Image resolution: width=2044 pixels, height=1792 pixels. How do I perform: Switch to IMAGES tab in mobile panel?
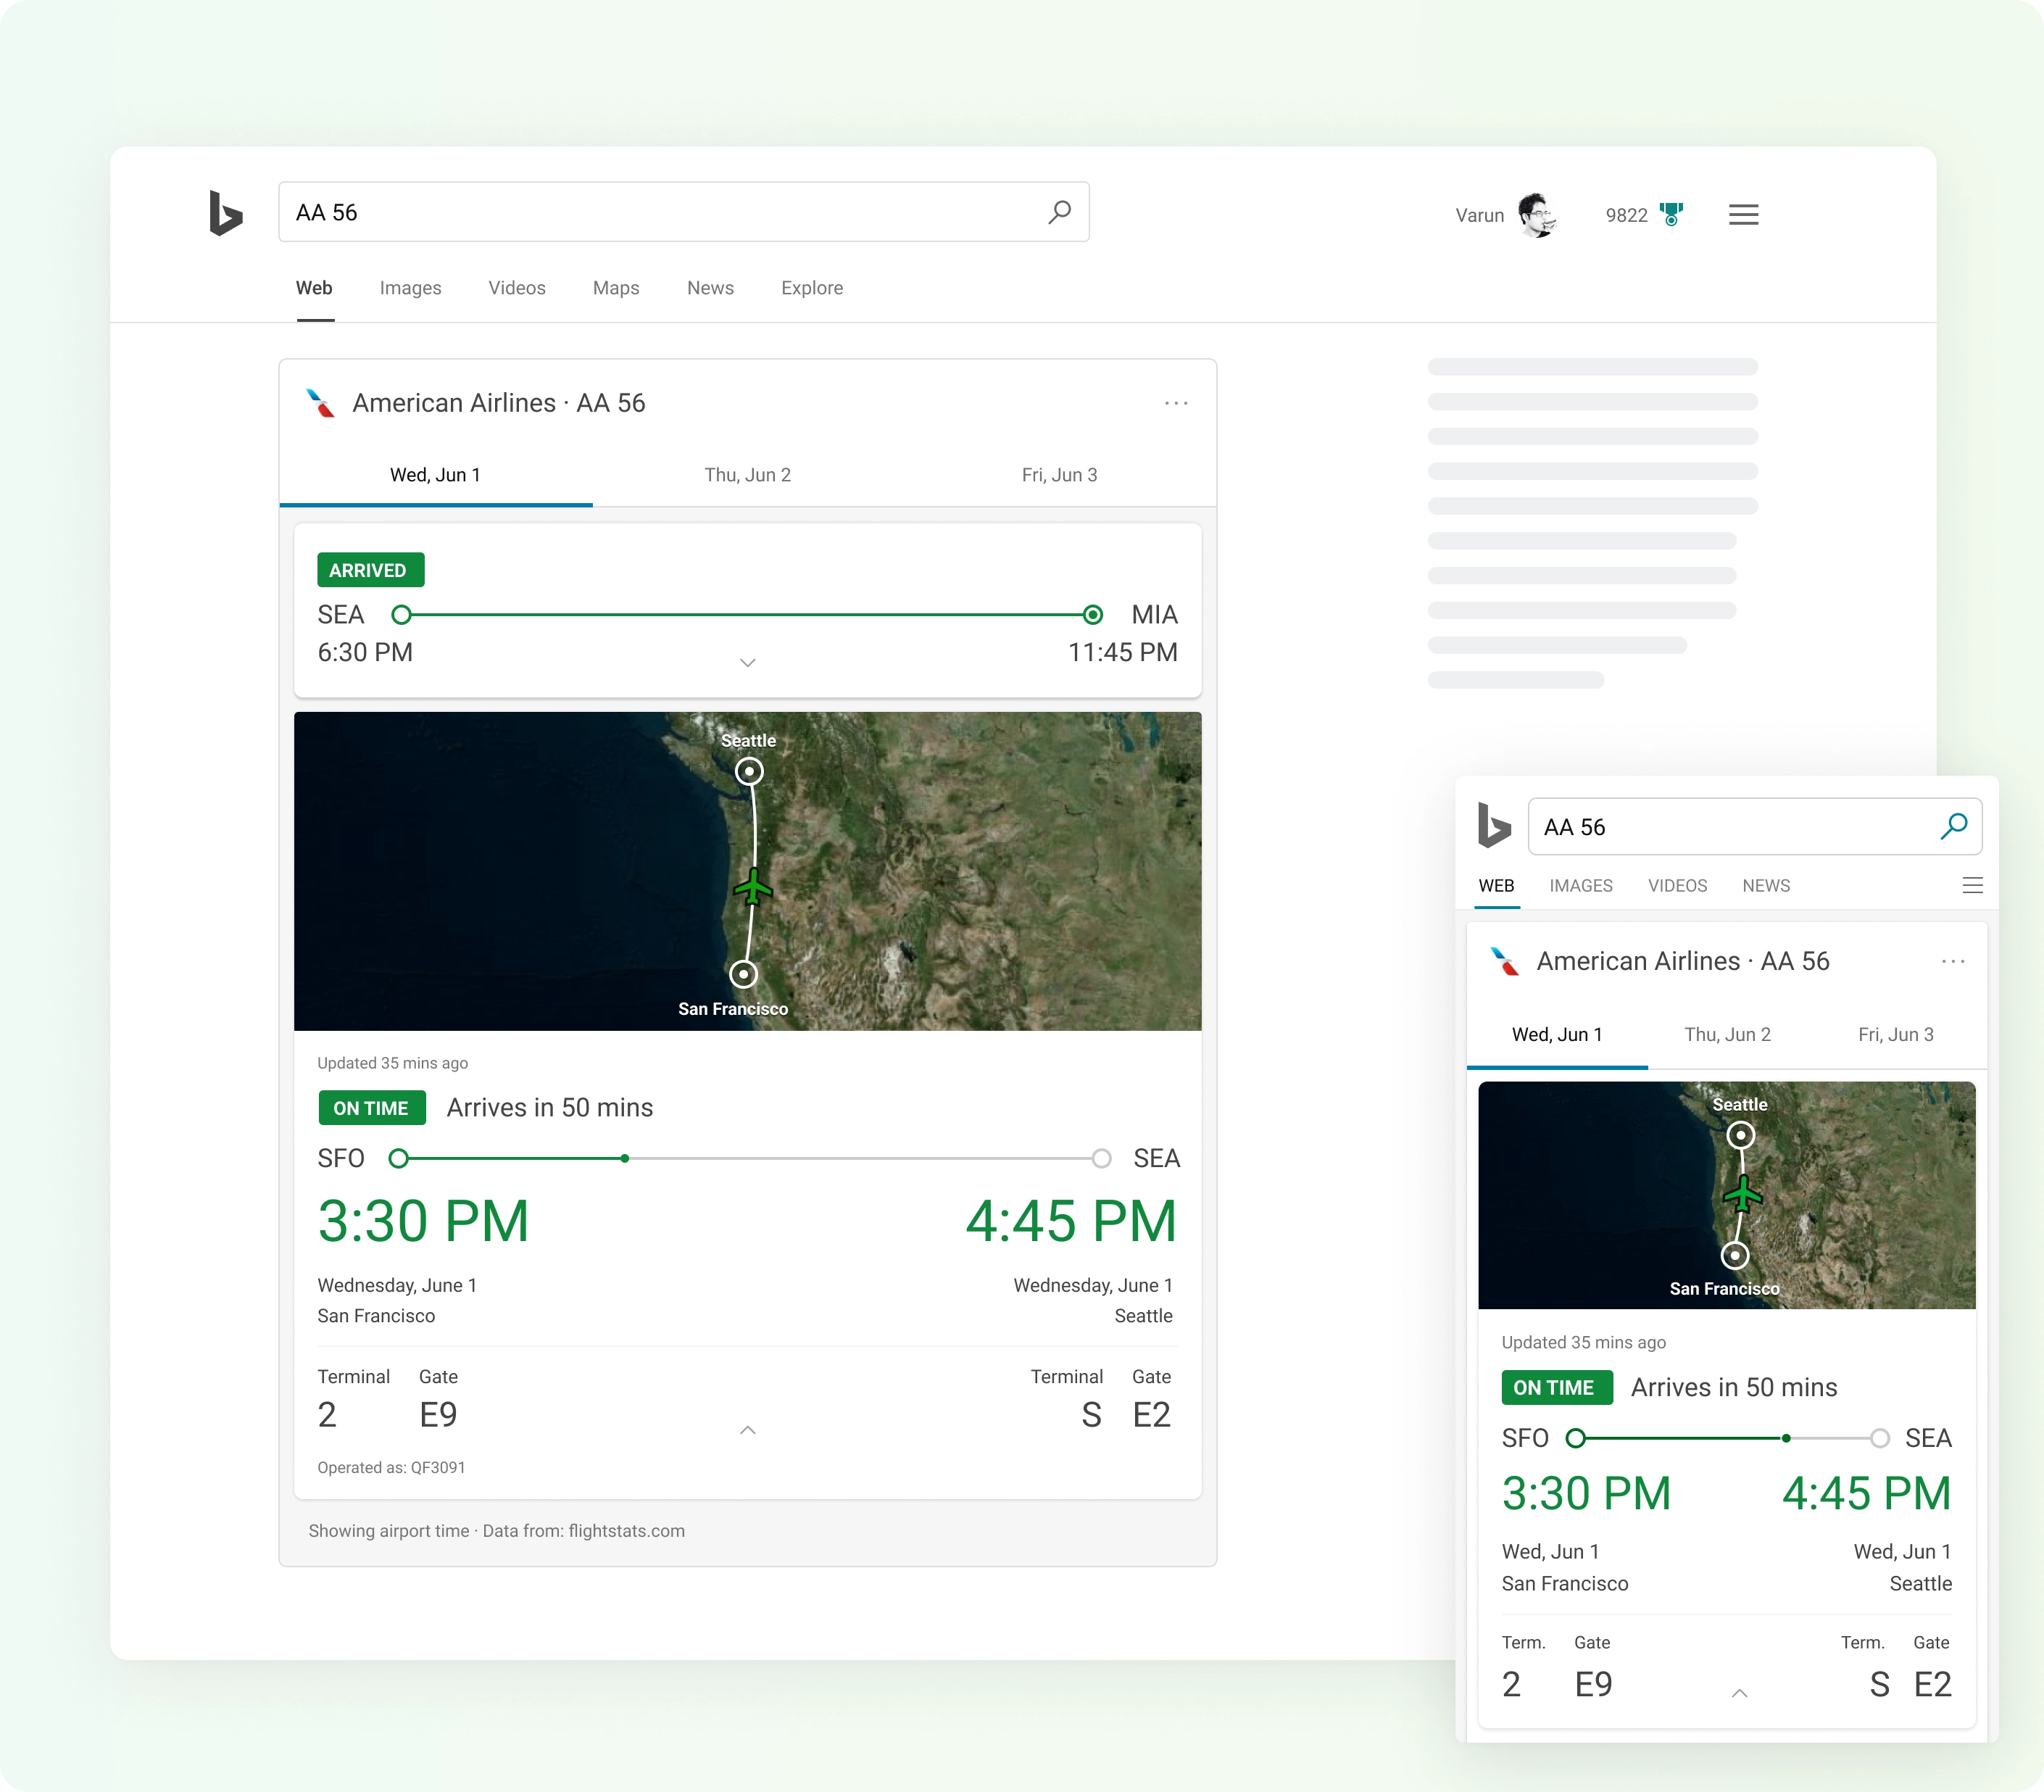click(1581, 886)
